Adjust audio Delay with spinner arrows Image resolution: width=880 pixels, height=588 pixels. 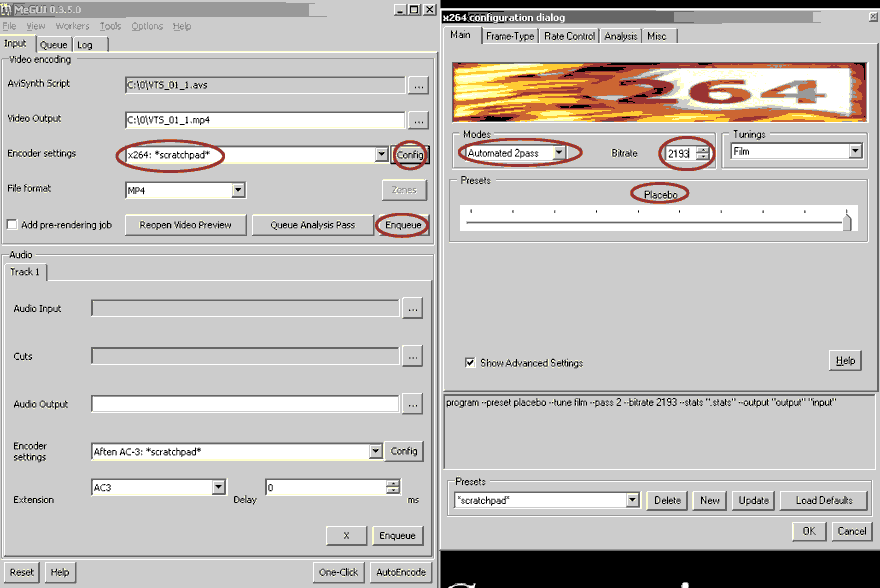[x=393, y=487]
